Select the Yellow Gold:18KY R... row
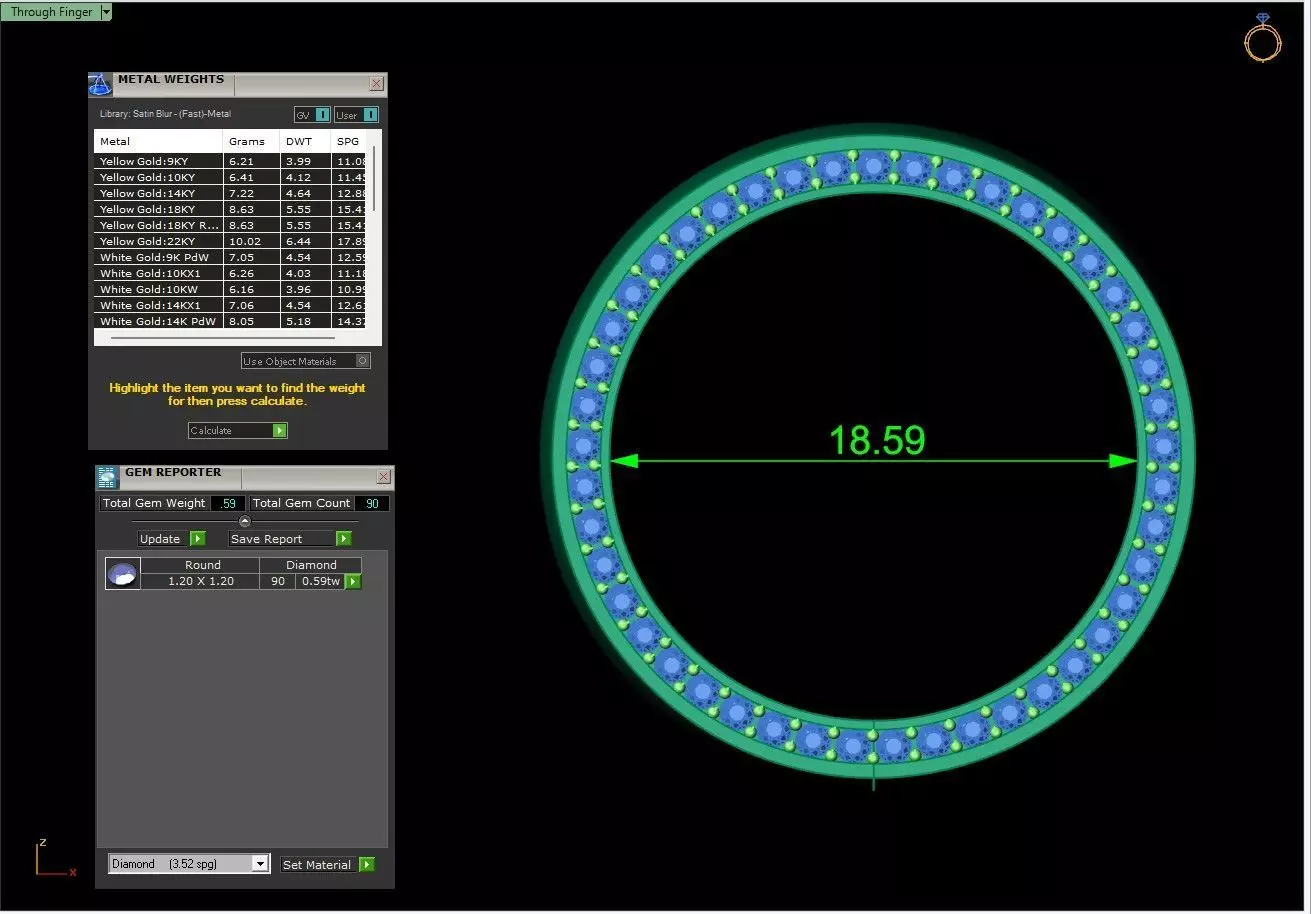 point(231,225)
